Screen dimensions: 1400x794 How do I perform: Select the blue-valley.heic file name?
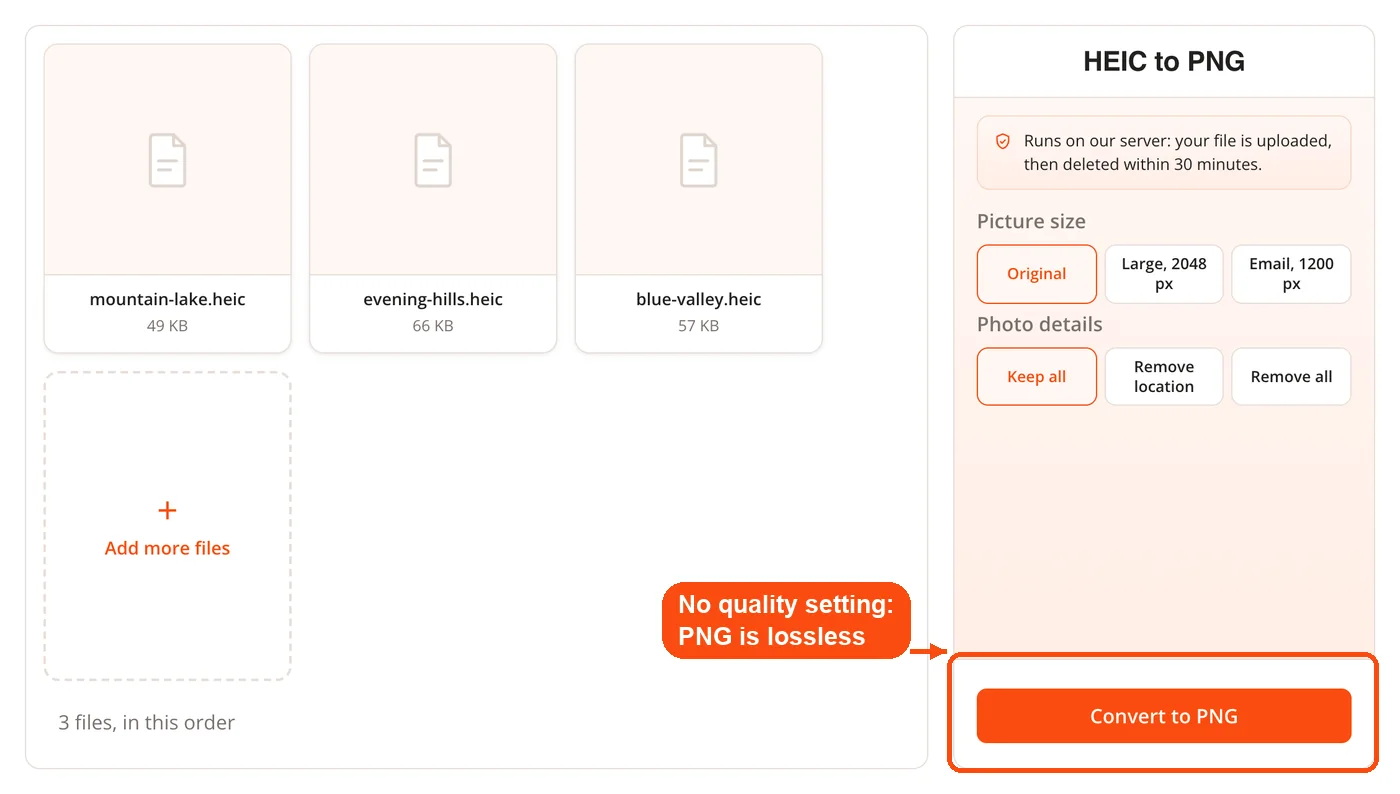click(699, 299)
